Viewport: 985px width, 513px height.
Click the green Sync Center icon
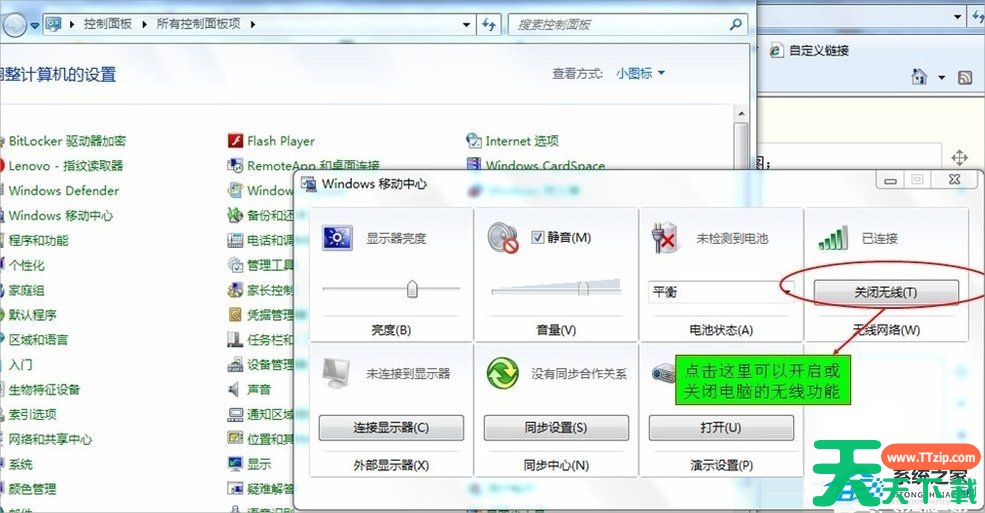pyautogui.click(x=501, y=373)
